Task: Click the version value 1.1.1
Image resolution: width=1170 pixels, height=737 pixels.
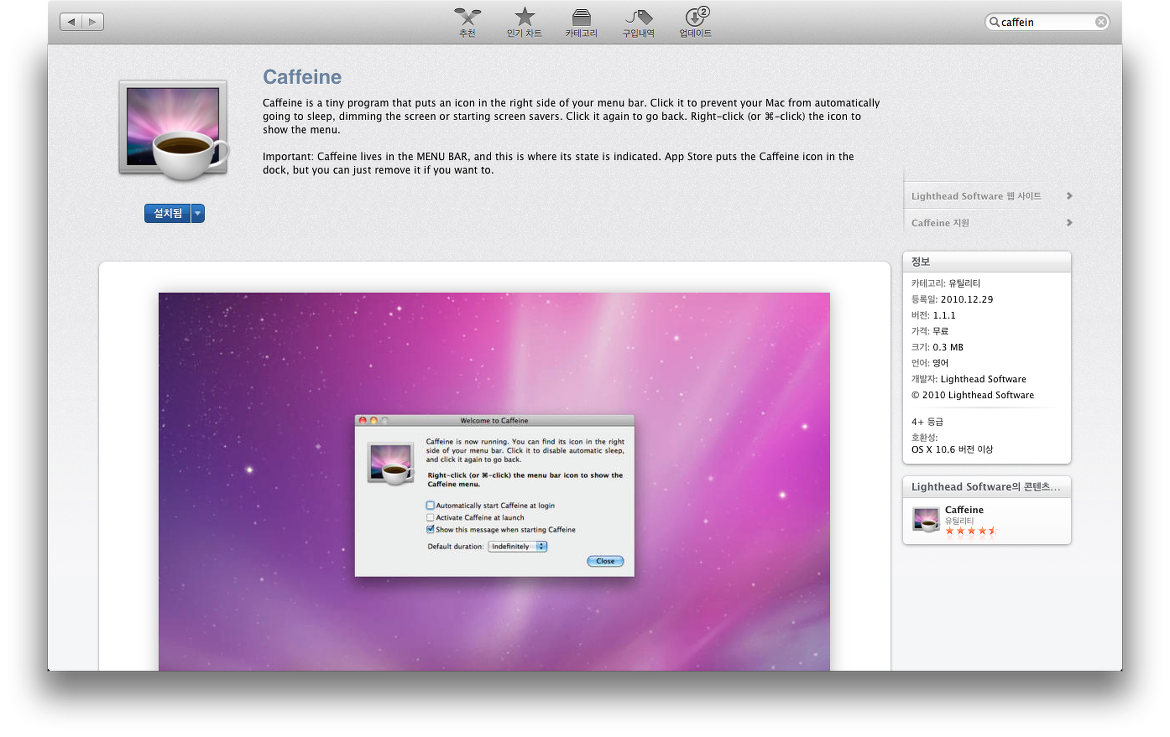Action: [944, 316]
